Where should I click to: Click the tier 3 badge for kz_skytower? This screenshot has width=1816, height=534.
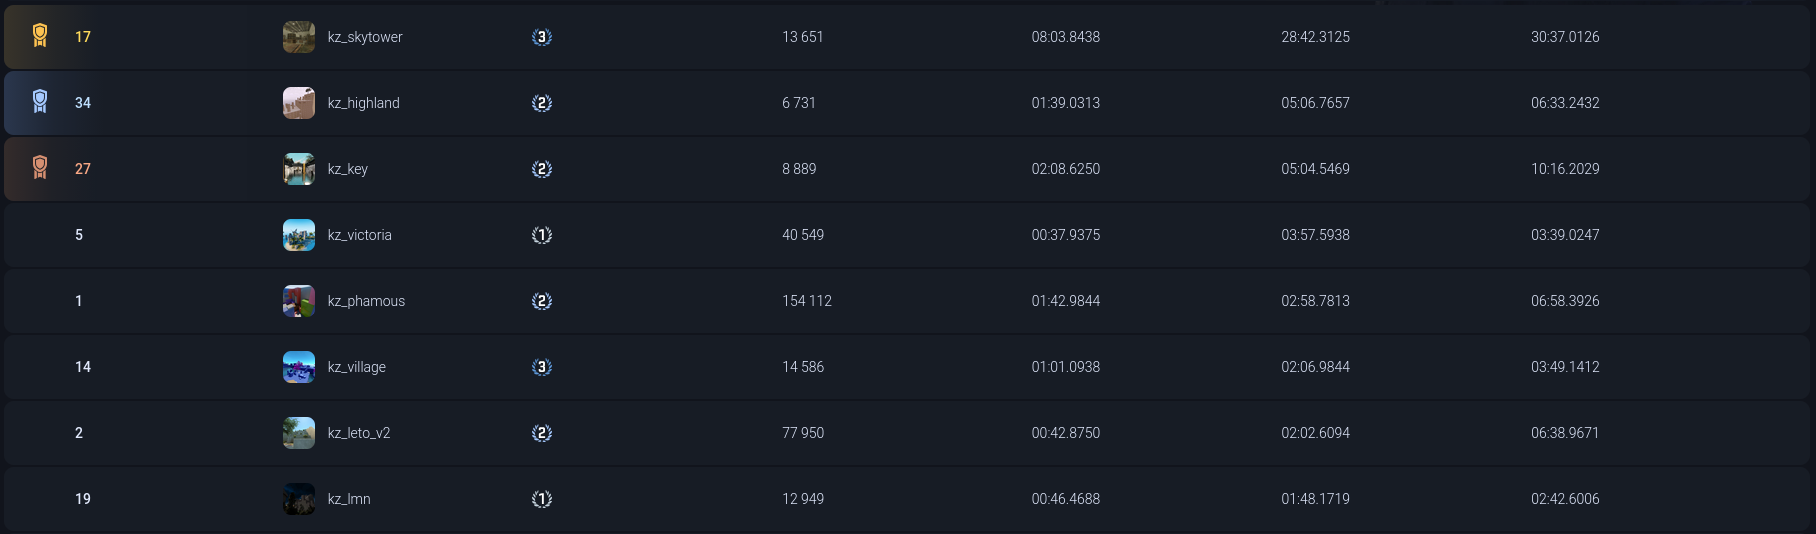(542, 37)
